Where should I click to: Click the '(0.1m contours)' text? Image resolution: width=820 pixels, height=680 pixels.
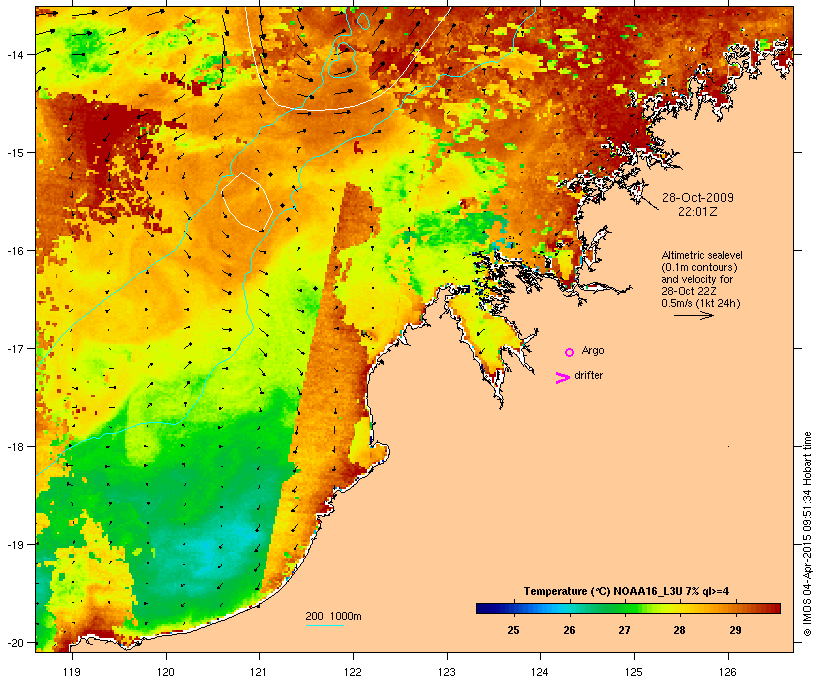pyautogui.click(x=699, y=267)
